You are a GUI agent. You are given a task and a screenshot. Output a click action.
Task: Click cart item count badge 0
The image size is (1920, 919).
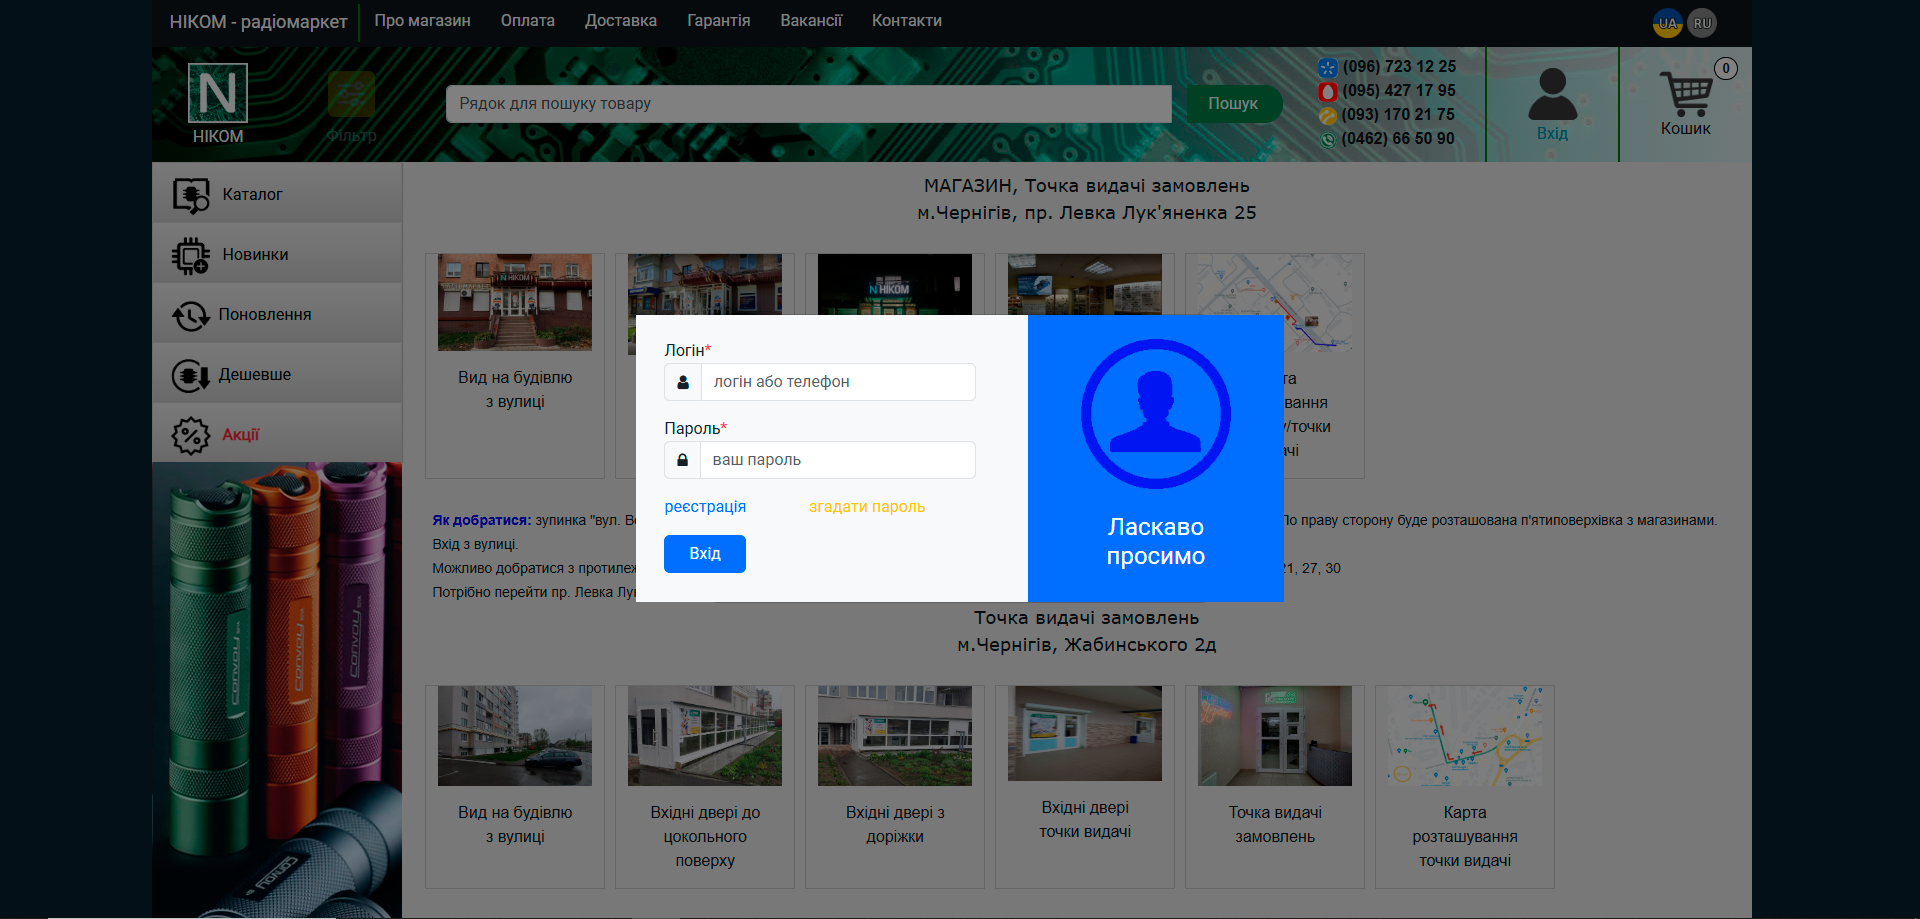pos(1726,69)
